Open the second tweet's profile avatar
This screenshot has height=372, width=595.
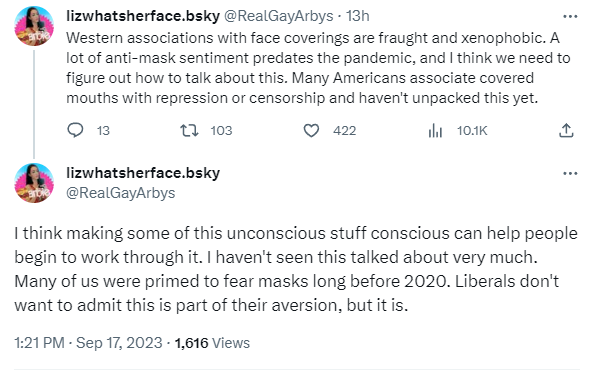click(x=34, y=183)
